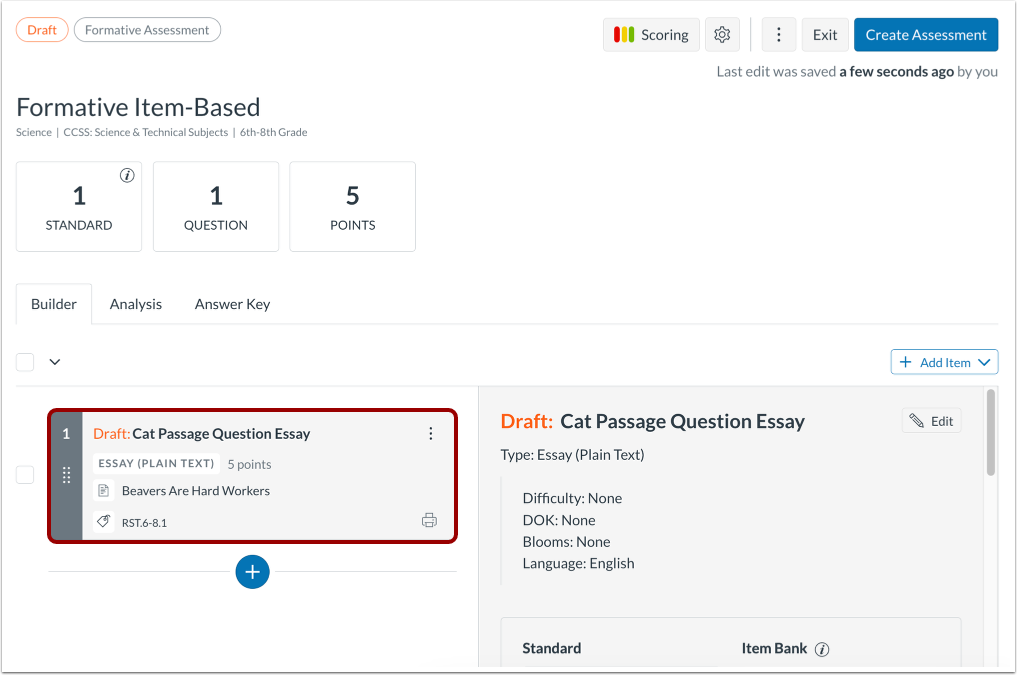This screenshot has width=1017, height=675.
Task: Click the print icon on item card
Action: click(x=429, y=520)
